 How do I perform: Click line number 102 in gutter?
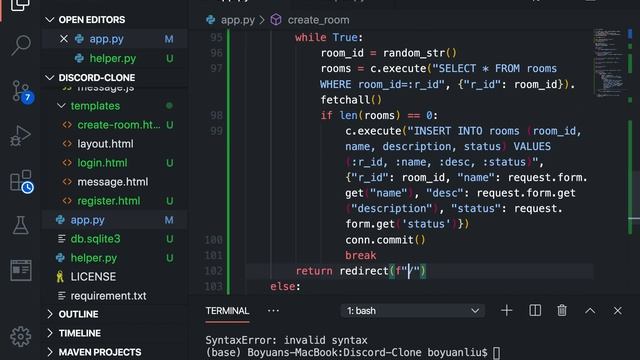[214, 271]
